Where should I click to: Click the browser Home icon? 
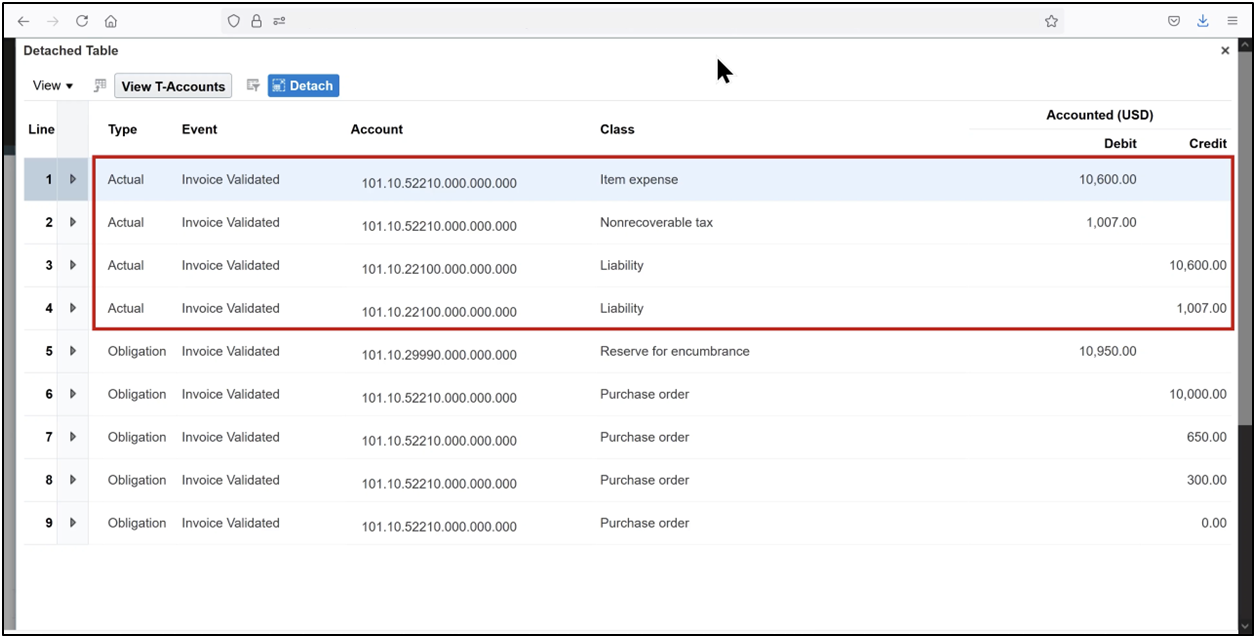click(x=110, y=20)
